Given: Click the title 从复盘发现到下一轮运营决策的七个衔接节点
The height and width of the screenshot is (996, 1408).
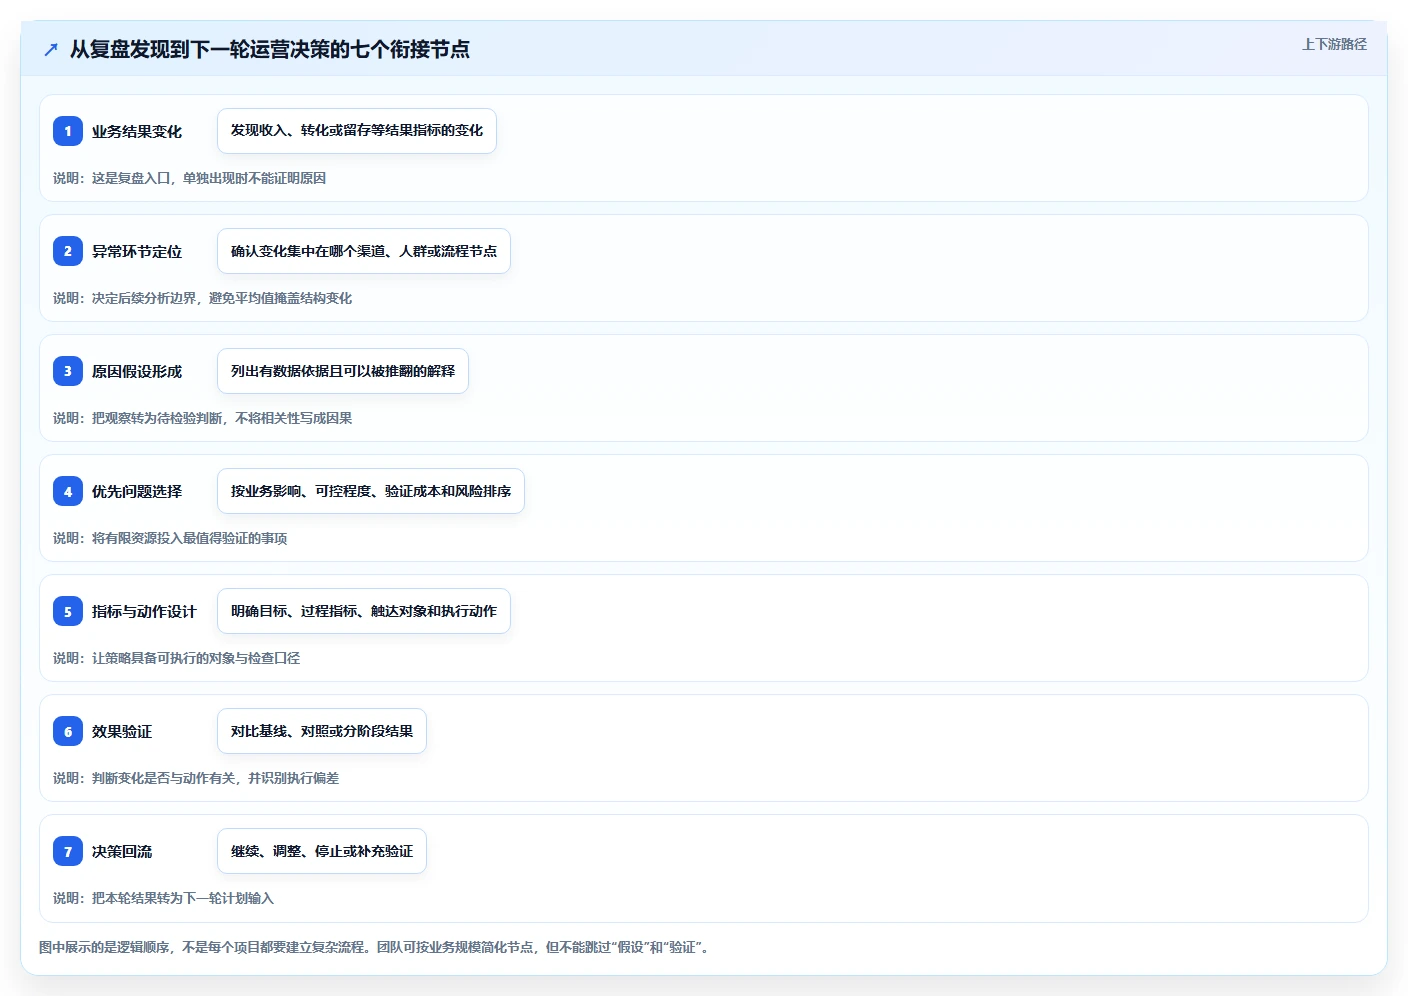Looking at the screenshot, I should coord(270,49).
